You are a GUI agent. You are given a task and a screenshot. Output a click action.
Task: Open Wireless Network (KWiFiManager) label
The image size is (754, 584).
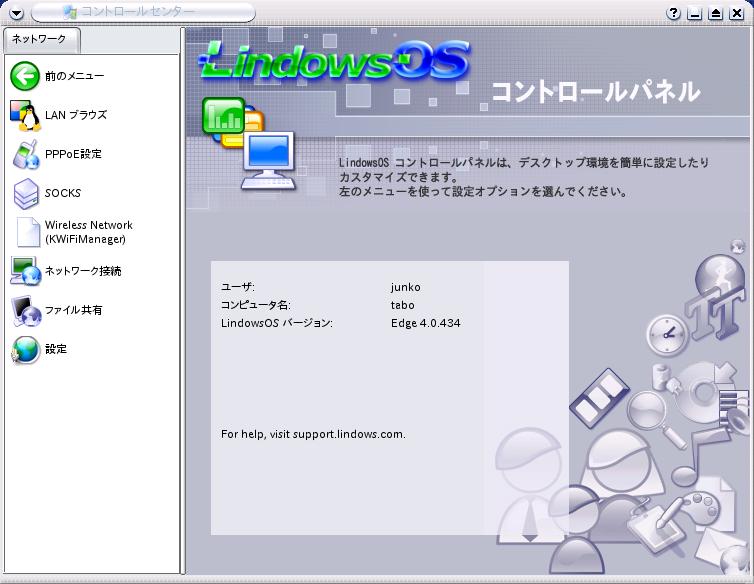(x=88, y=232)
